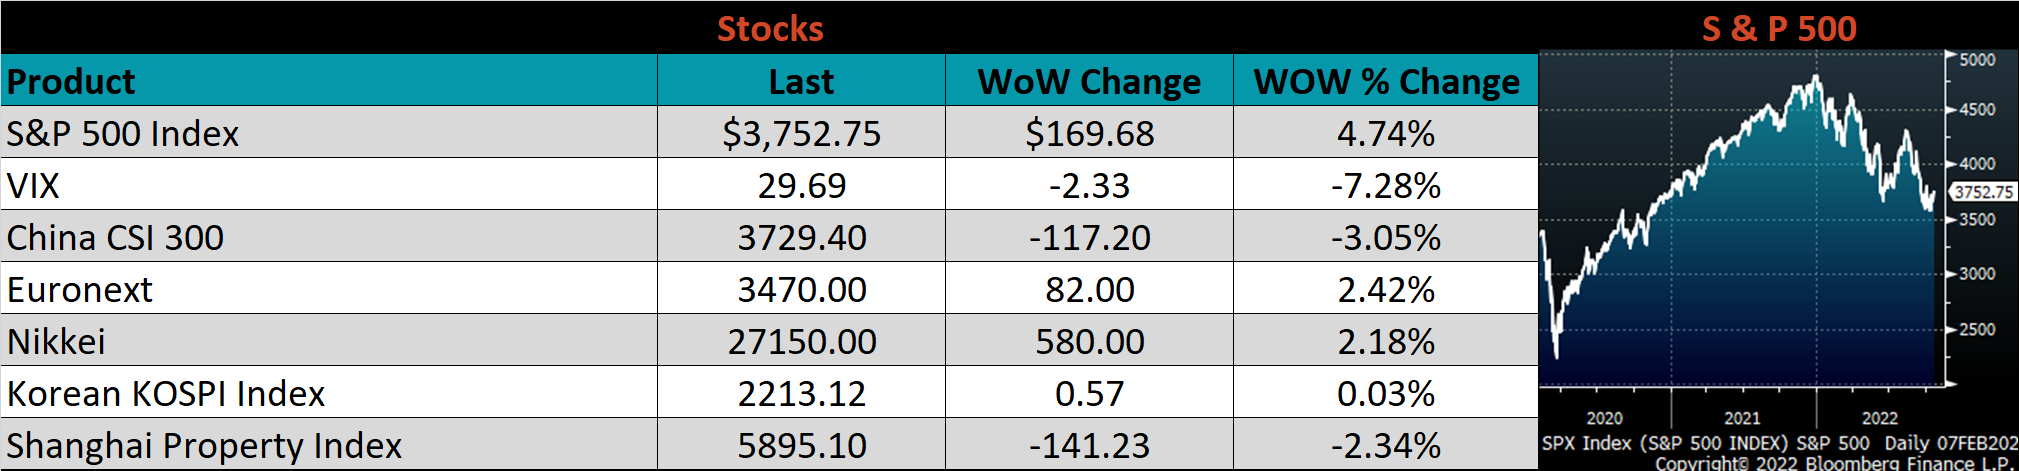
Task: Select the Nikkei row label
Action: coord(56,341)
